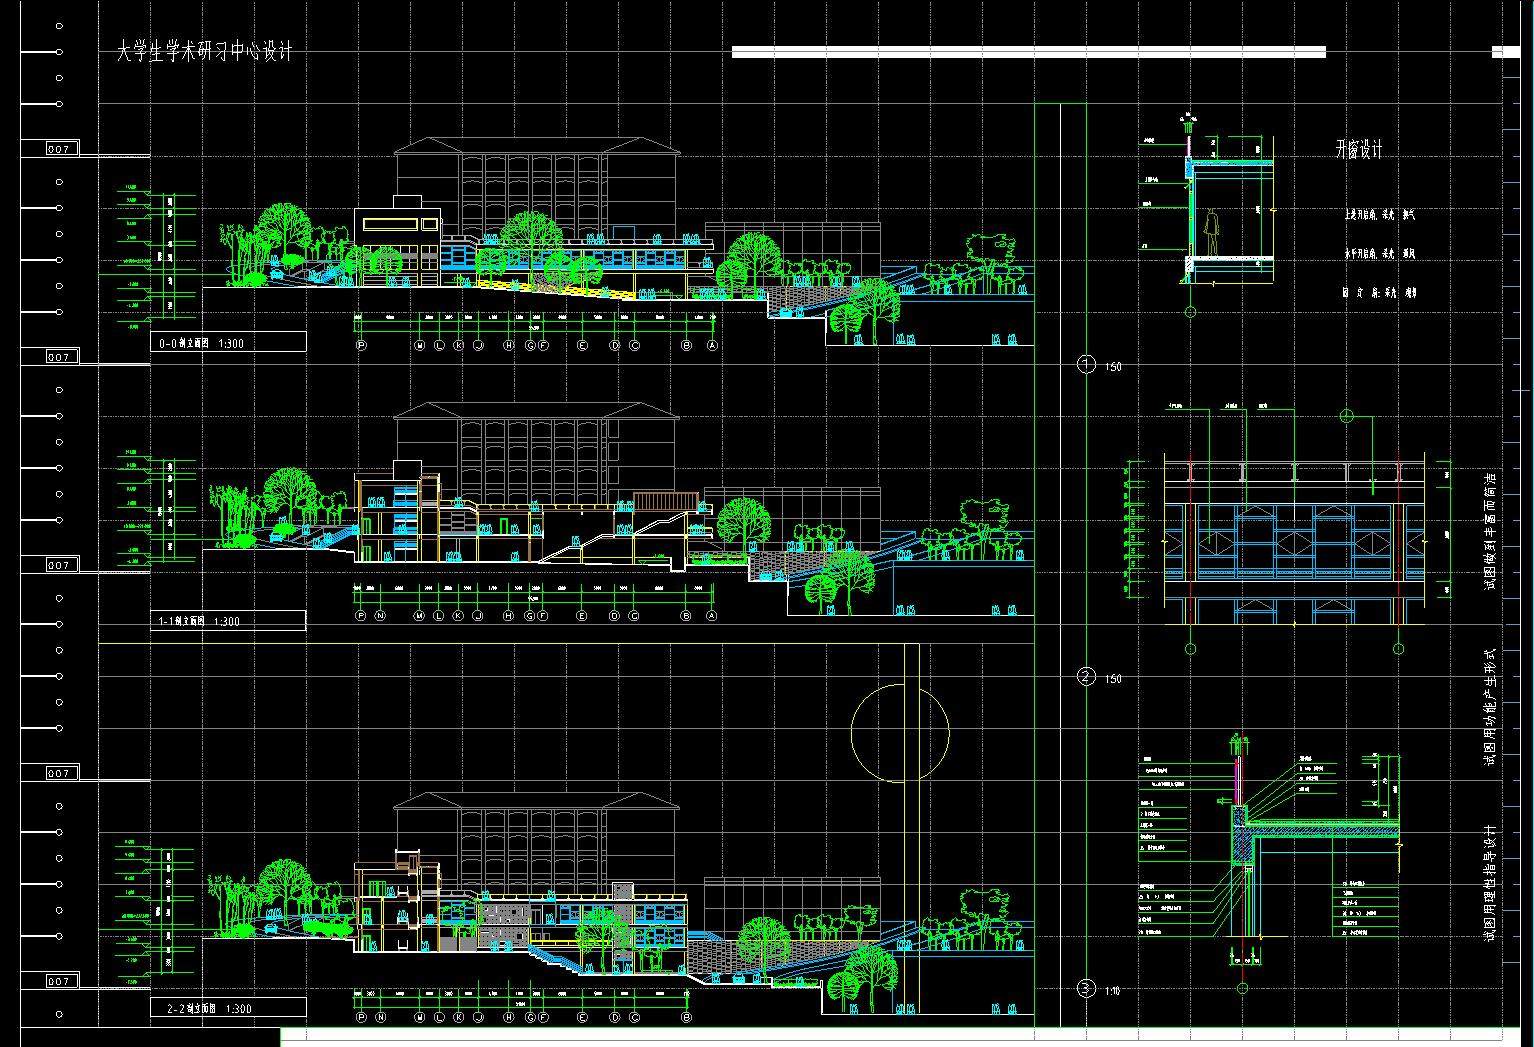Click axis bubble P in top section
This screenshot has width=1534, height=1047.
[361, 346]
